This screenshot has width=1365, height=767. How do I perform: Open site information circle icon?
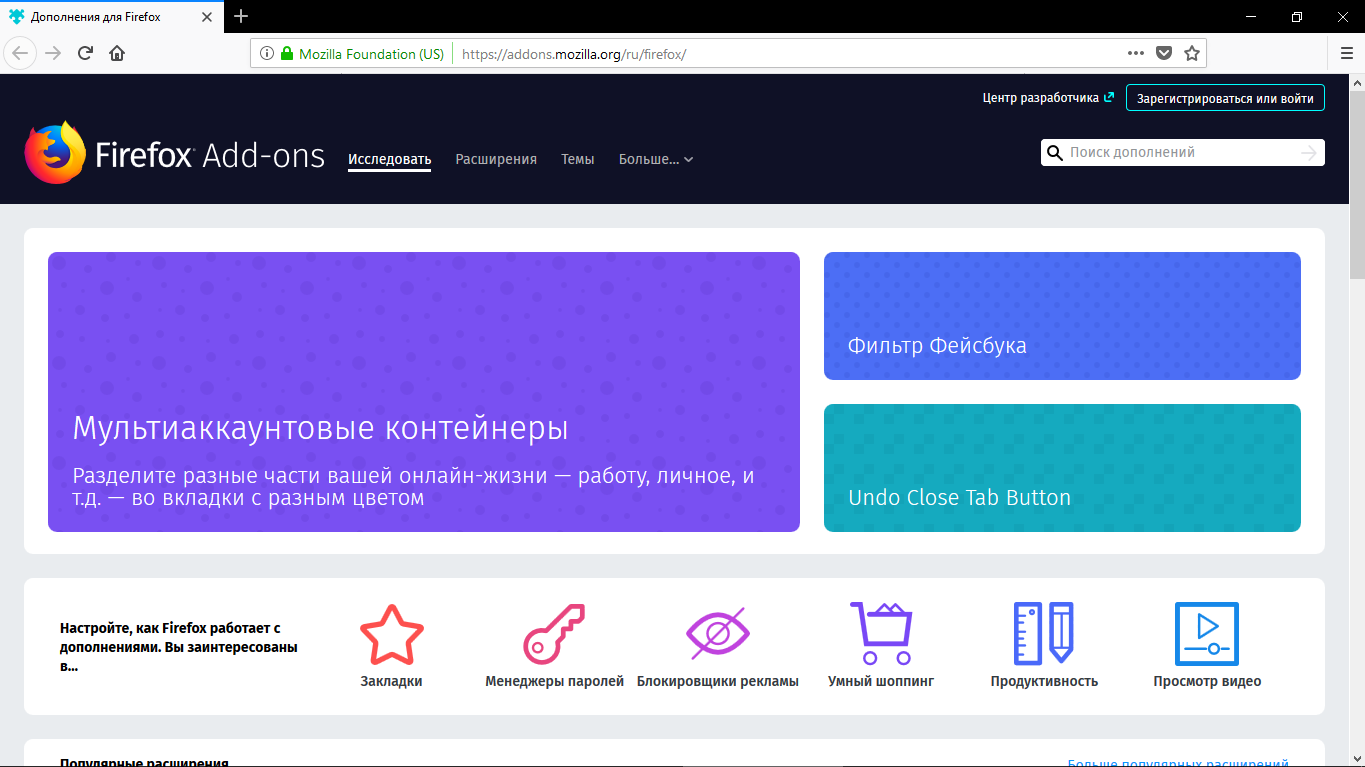coord(267,54)
